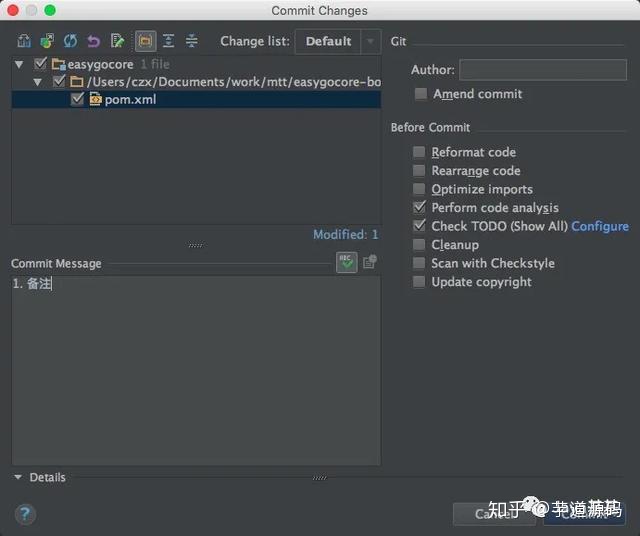Disable the Check TODO checkbox
Image resolution: width=640 pixels, height=536 pixels.
419,226
